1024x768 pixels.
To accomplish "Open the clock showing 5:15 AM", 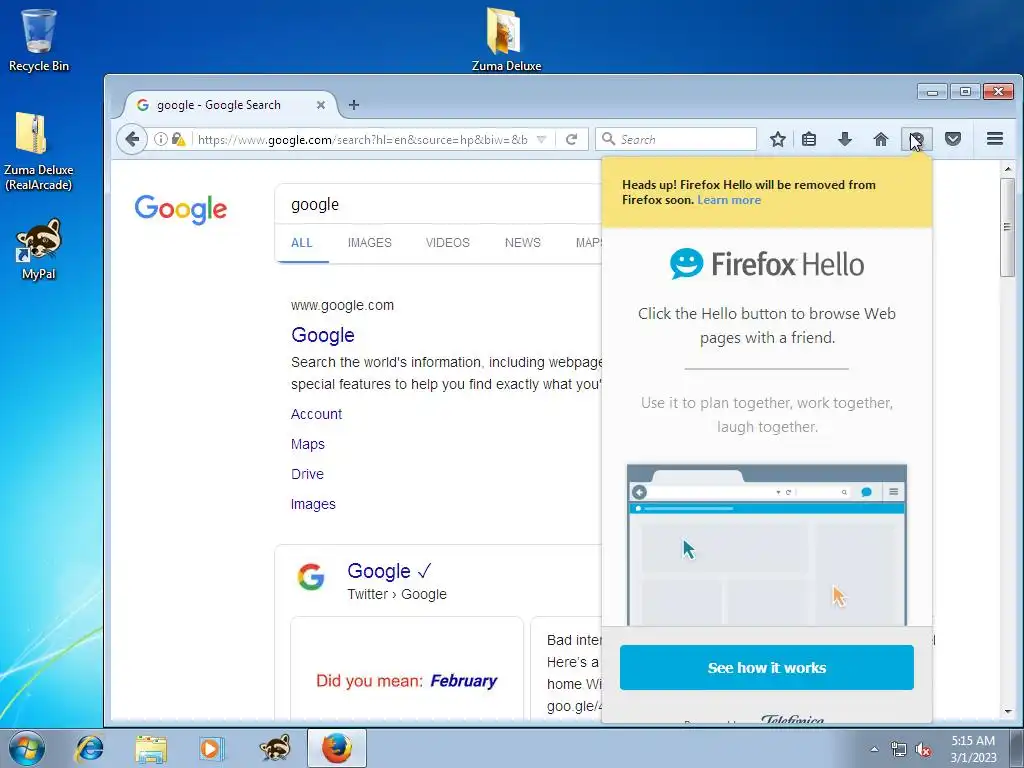I will click(x=973, y=749).
